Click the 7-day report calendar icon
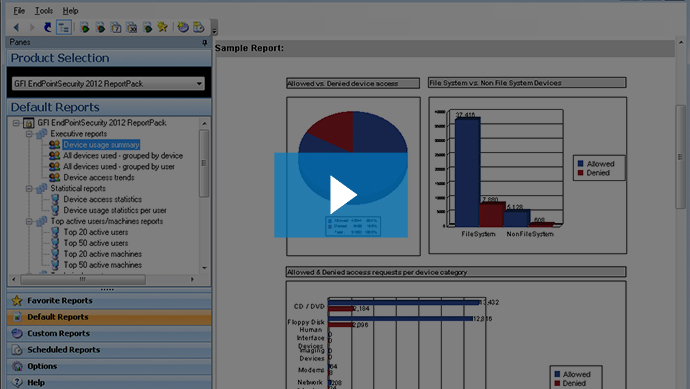 click(116, 28)
